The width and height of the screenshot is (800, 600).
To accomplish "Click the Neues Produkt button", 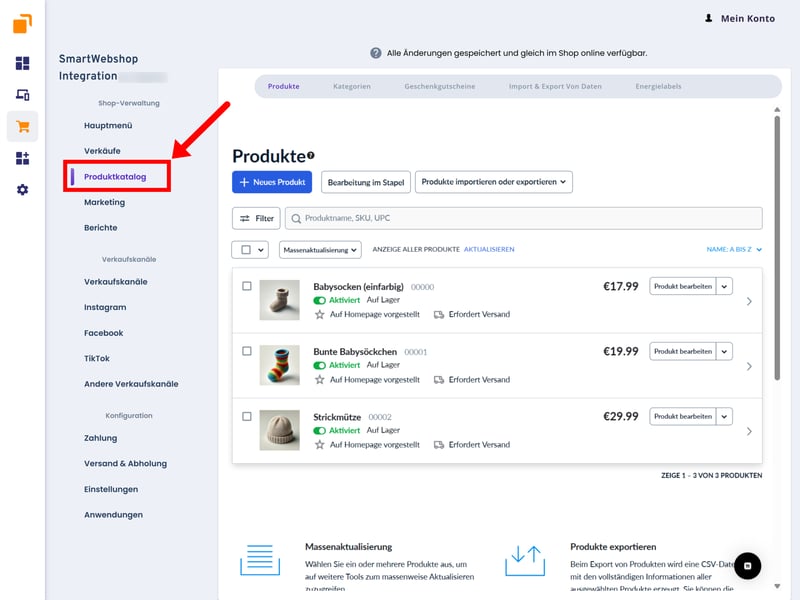I will pos(272,182).
